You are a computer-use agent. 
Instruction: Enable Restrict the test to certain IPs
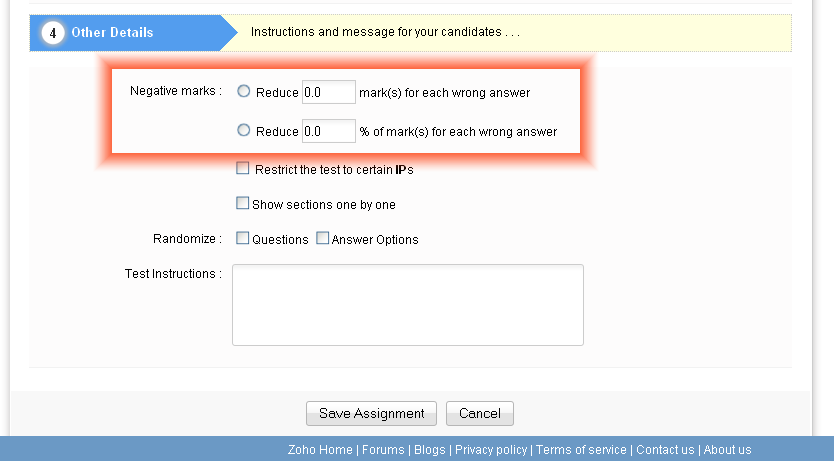click(x=243, y=169)
